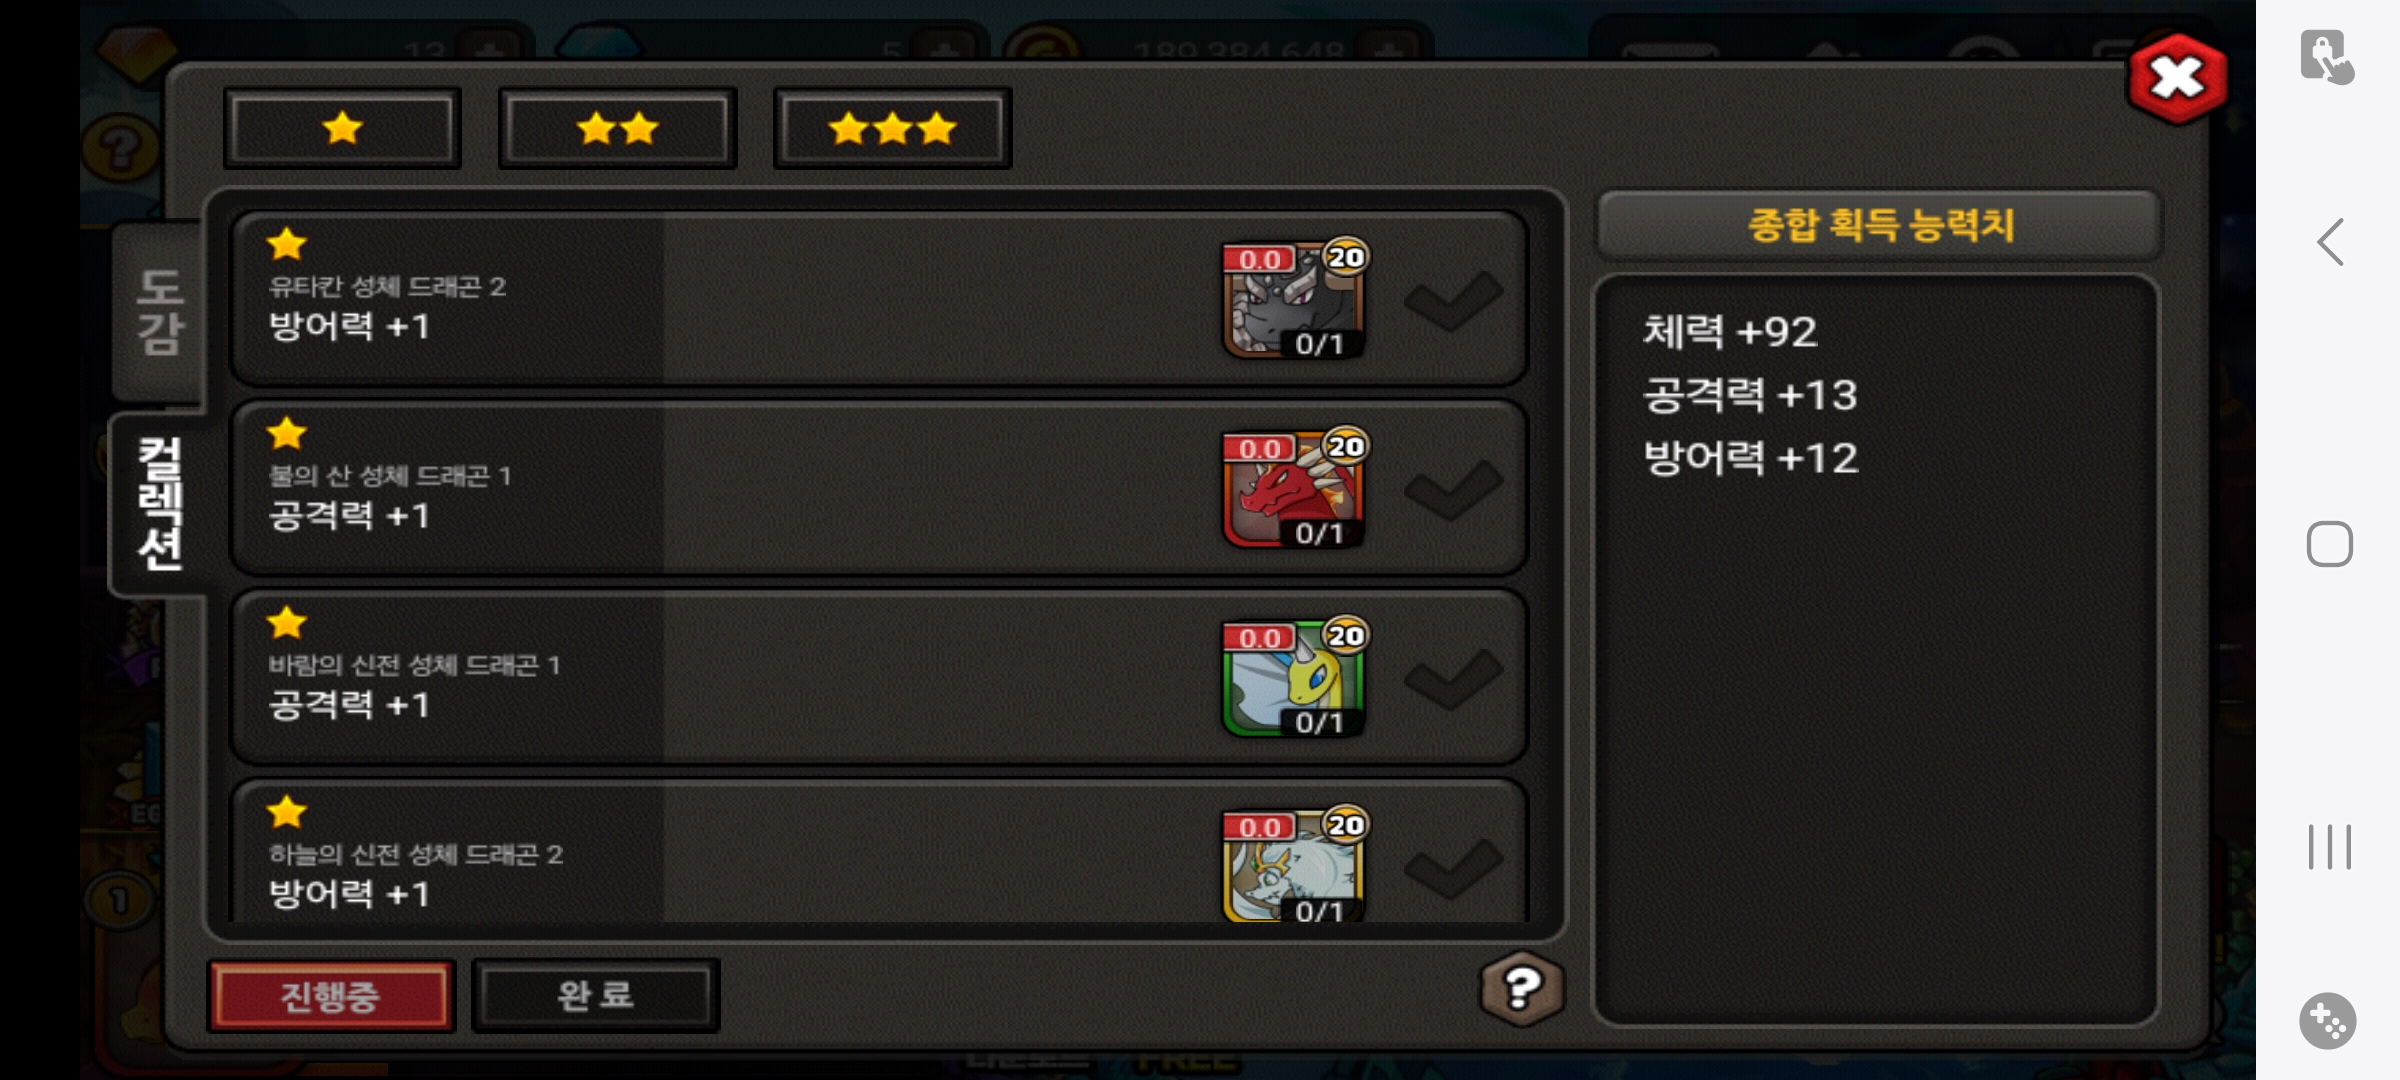
Task: Tap the white Sky Temple dragon card icon
Action: coord(1293,865)
